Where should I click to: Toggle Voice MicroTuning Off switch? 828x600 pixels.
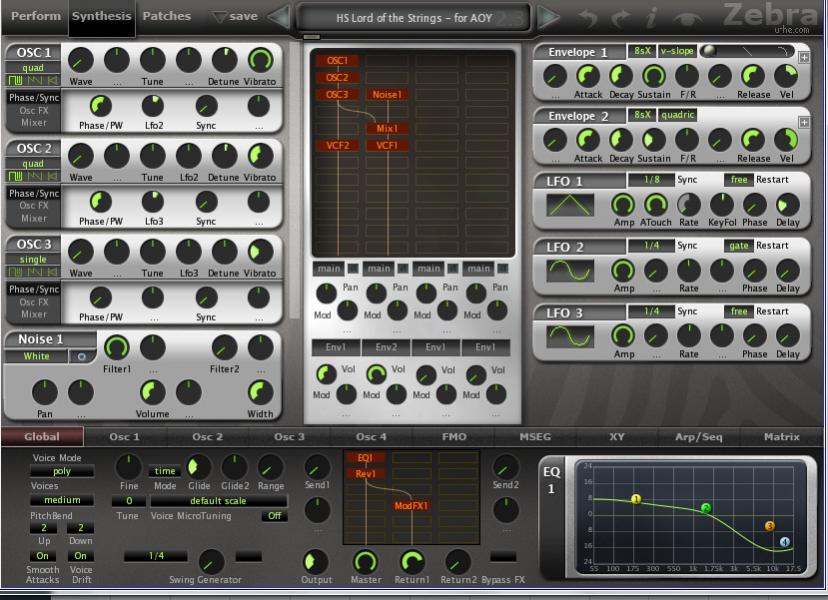275,515
